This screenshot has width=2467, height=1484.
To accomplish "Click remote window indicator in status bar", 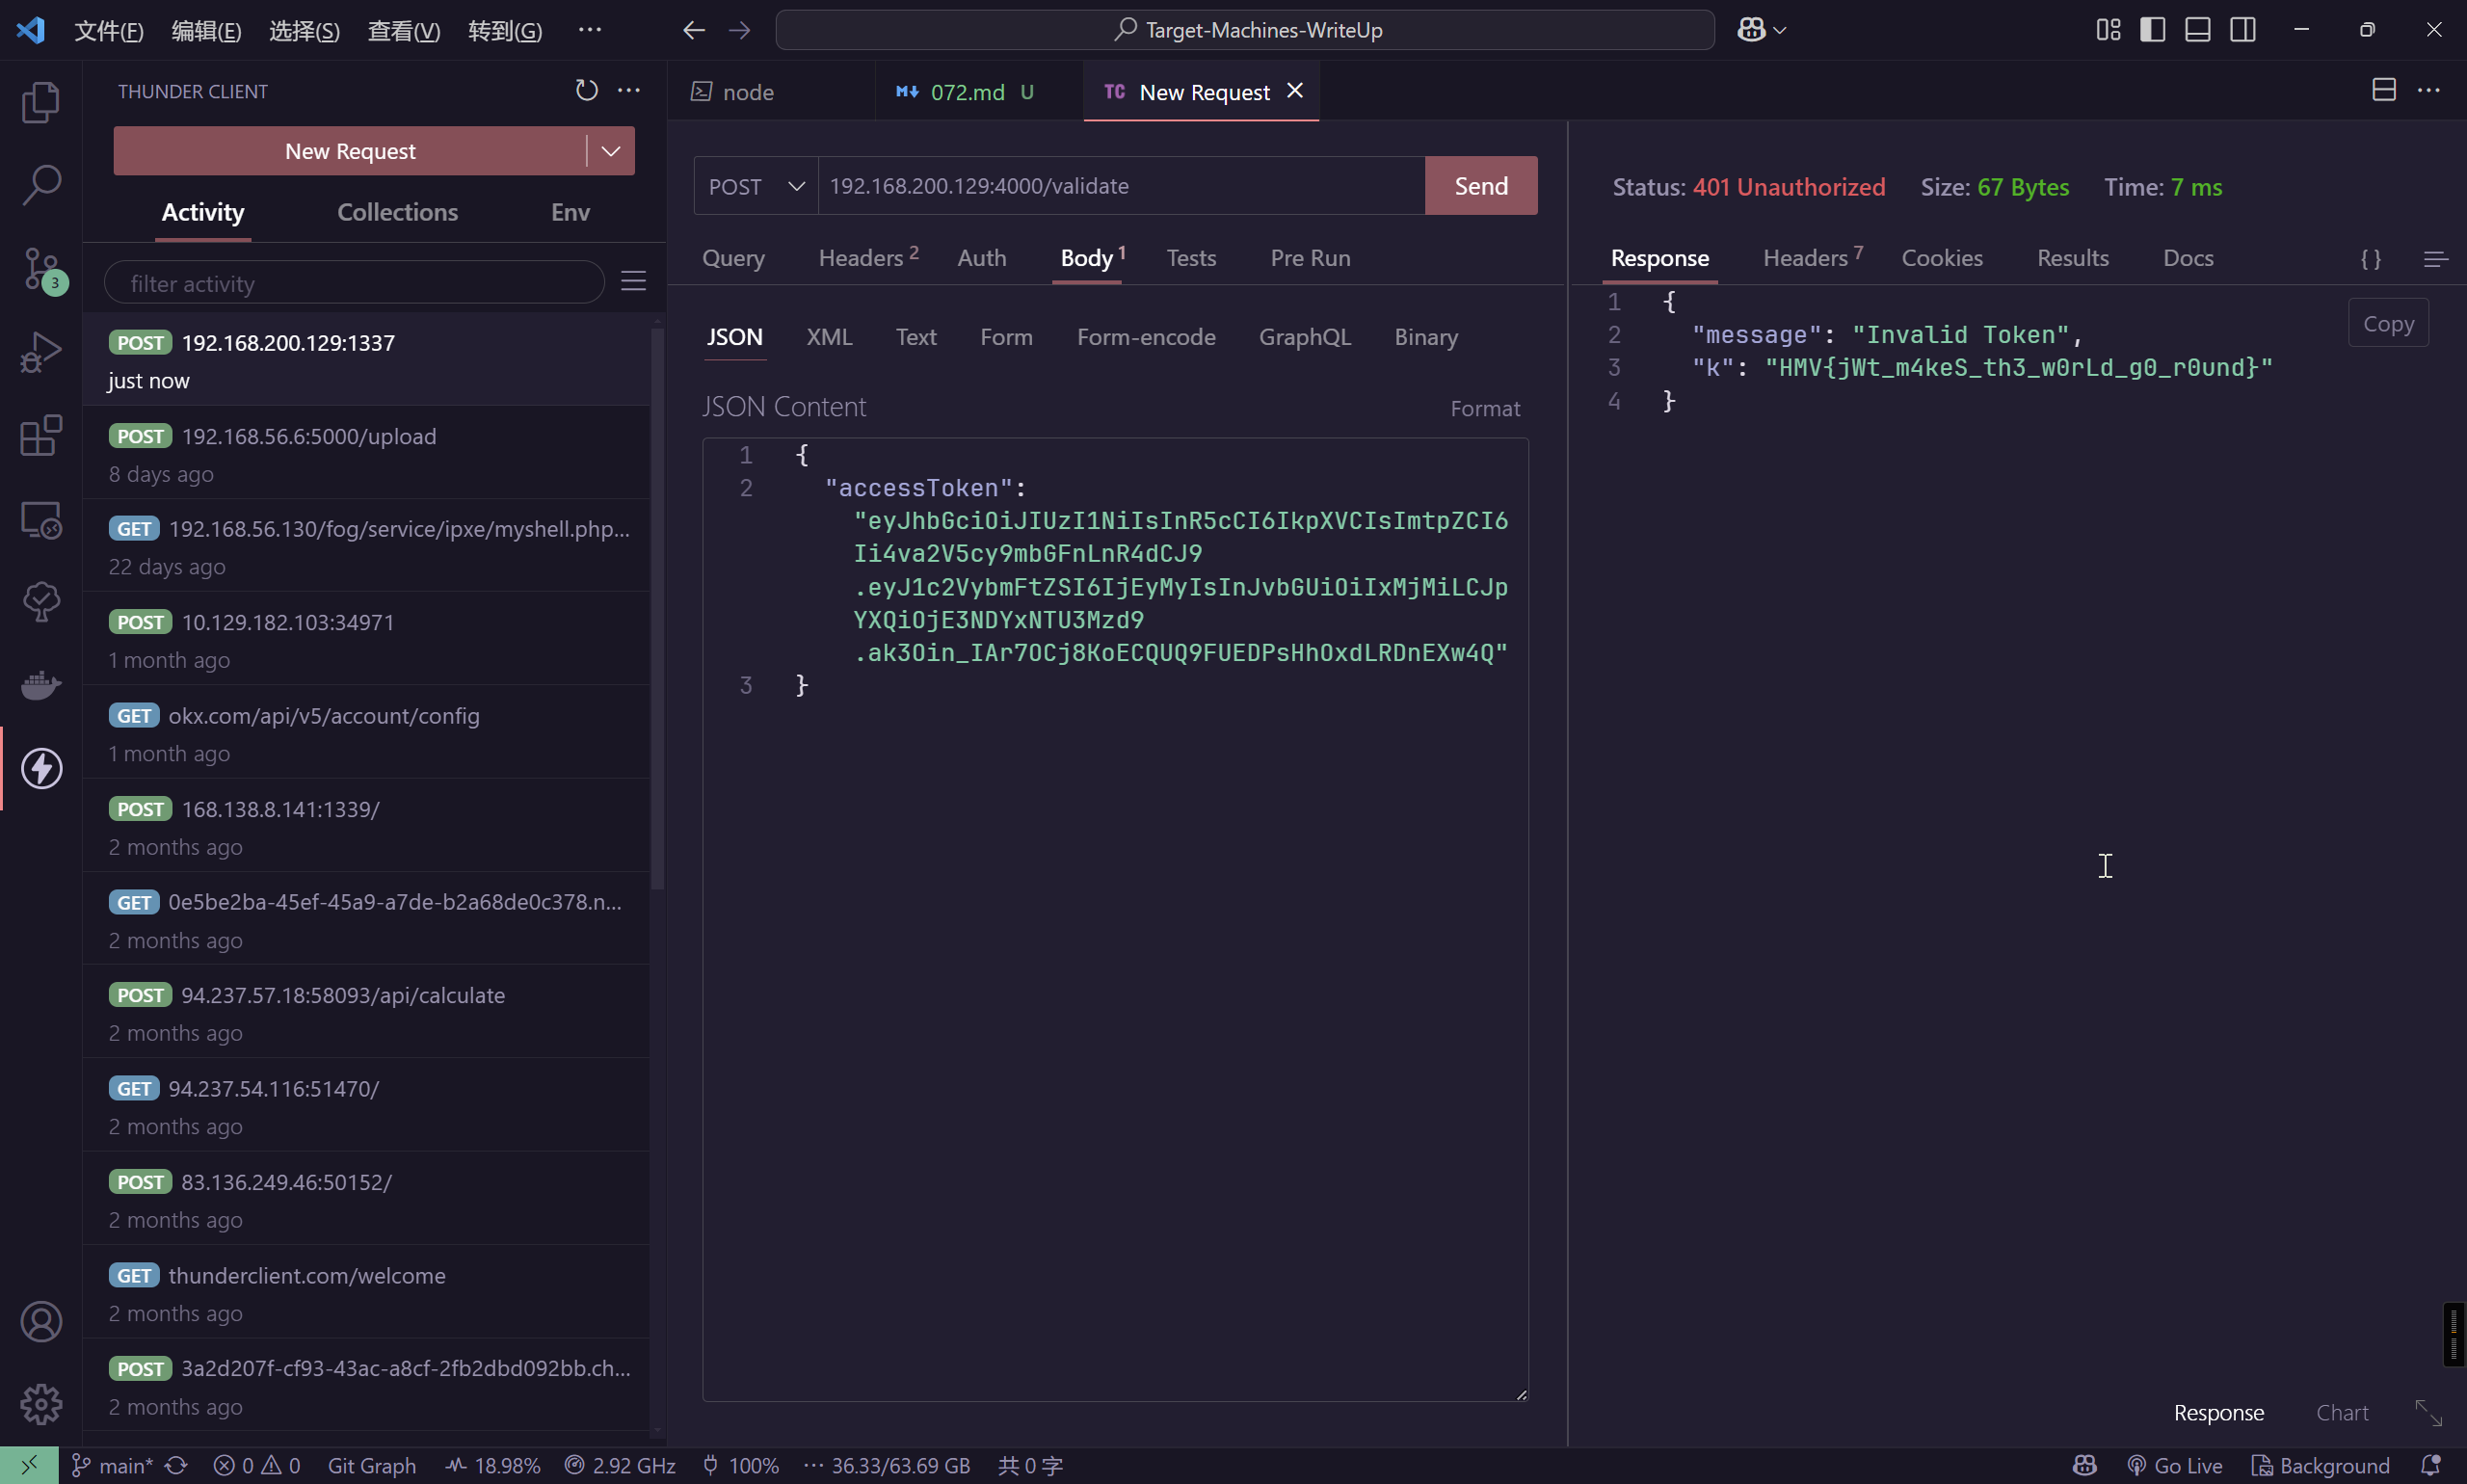I will pos(29,1466).
